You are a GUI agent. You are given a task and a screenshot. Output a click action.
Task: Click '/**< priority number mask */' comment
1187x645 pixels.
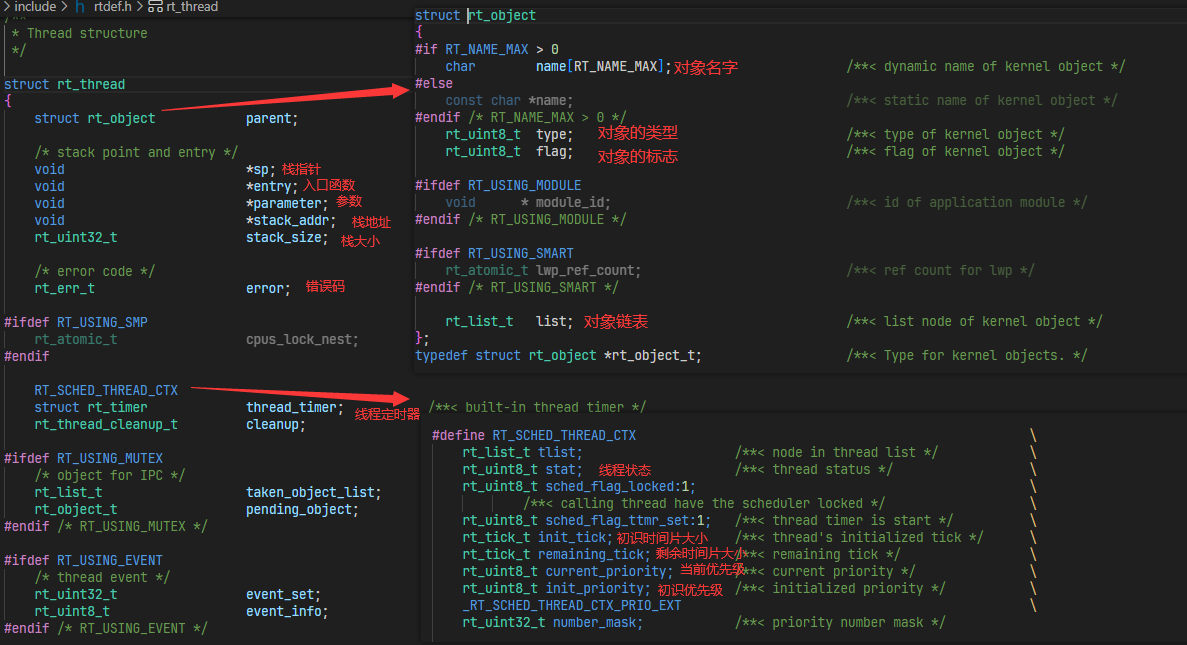pos(840,622)
